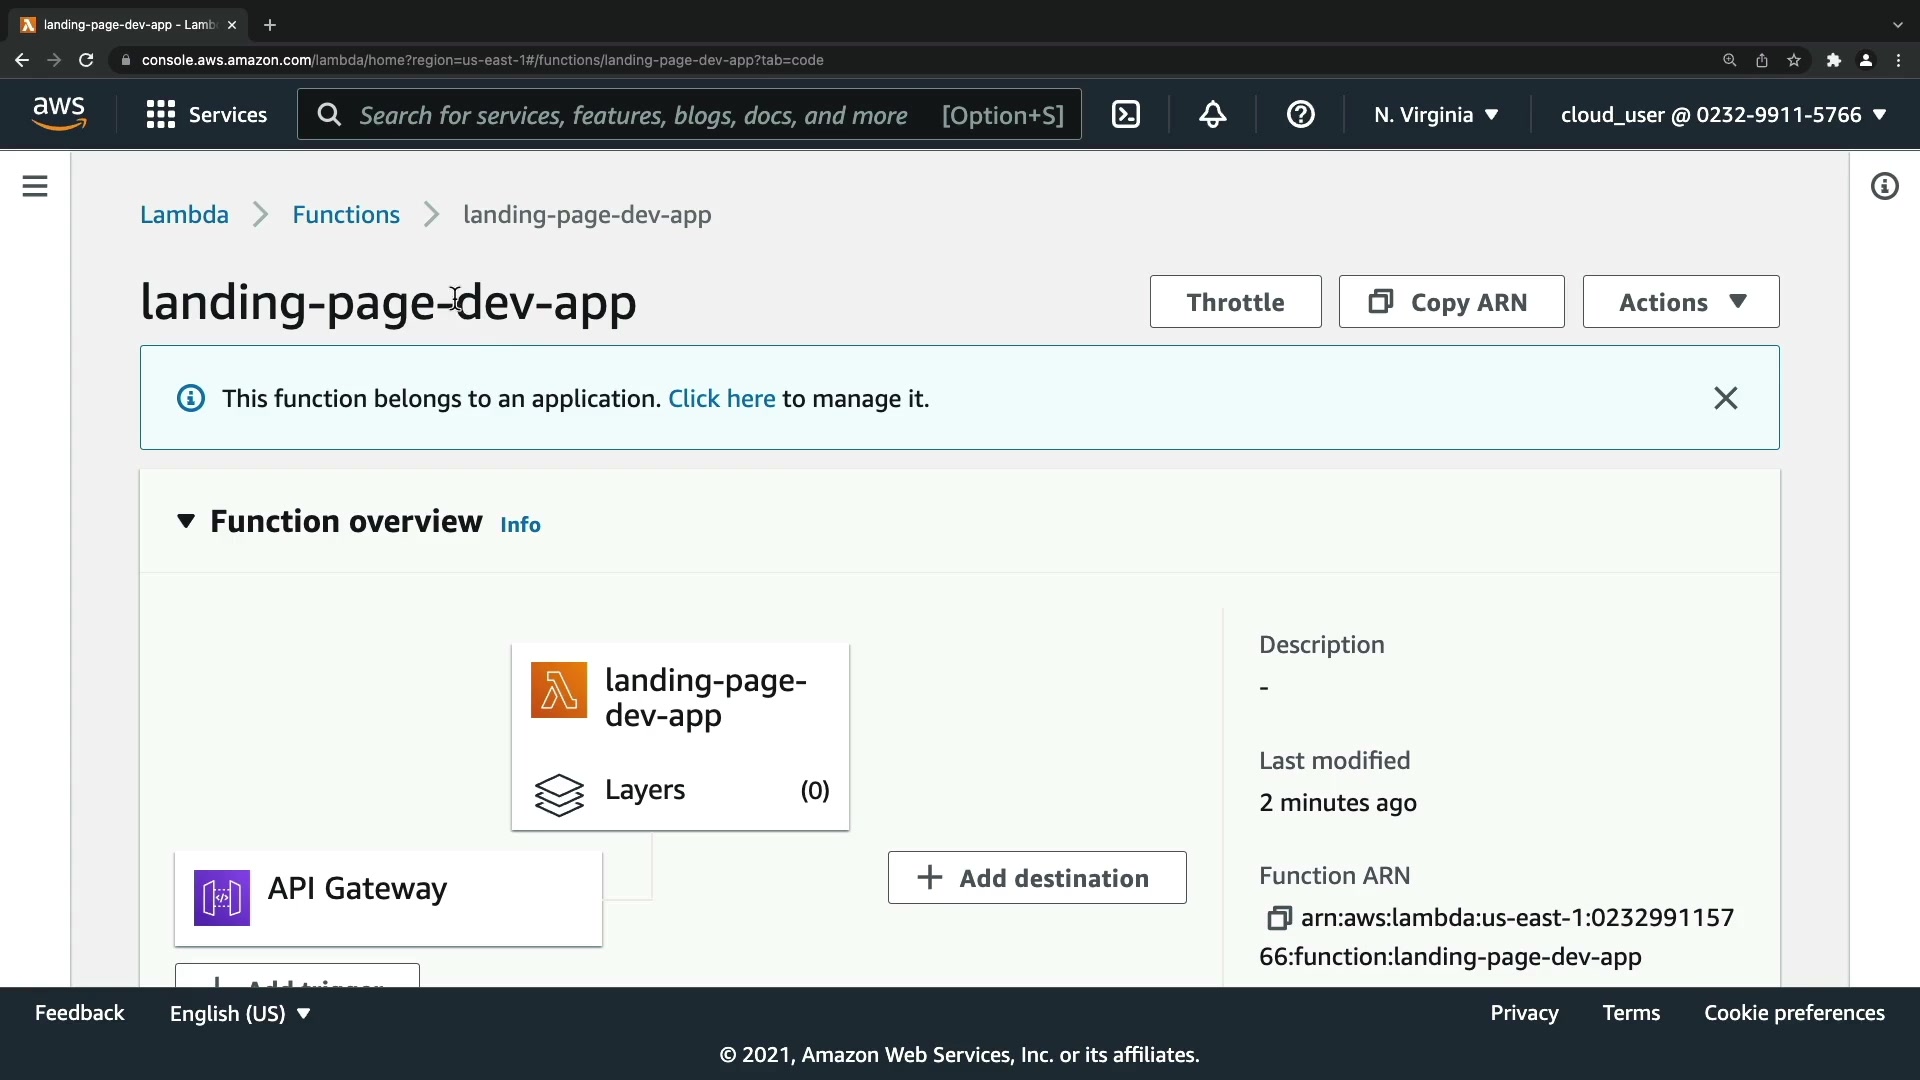Copy the function ARN using copy icon

click(x=1278, y=918)
